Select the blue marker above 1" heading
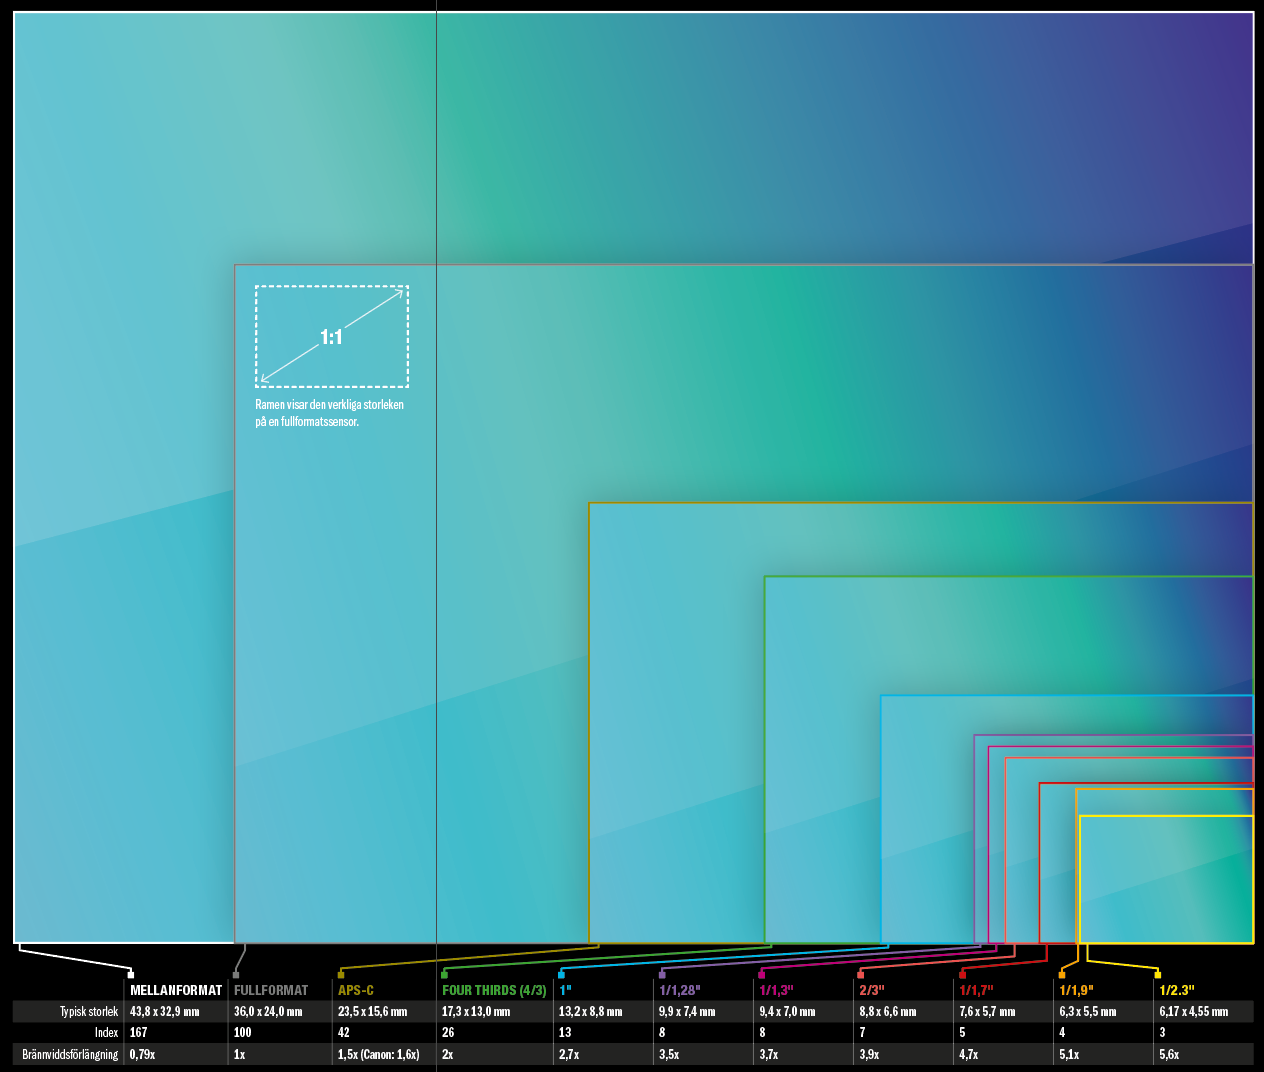The height and width of the screenshot is (1072, 1264). pyautogui.click(x=562, y=974)
